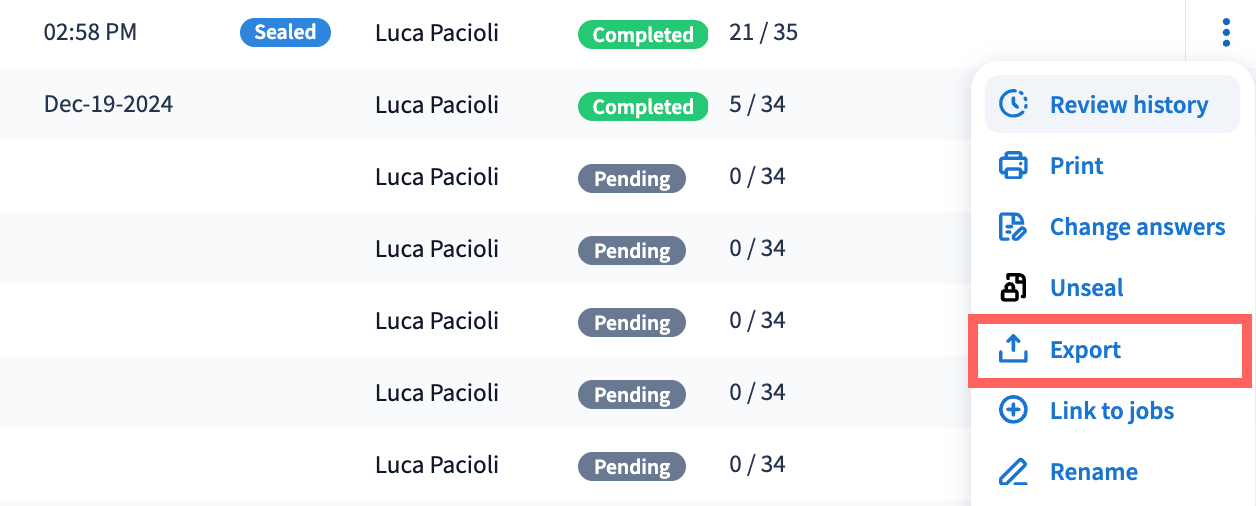Click the Review history clock icon
Viewport: 1256px width, 506px height.
(x=1014, y=104)
